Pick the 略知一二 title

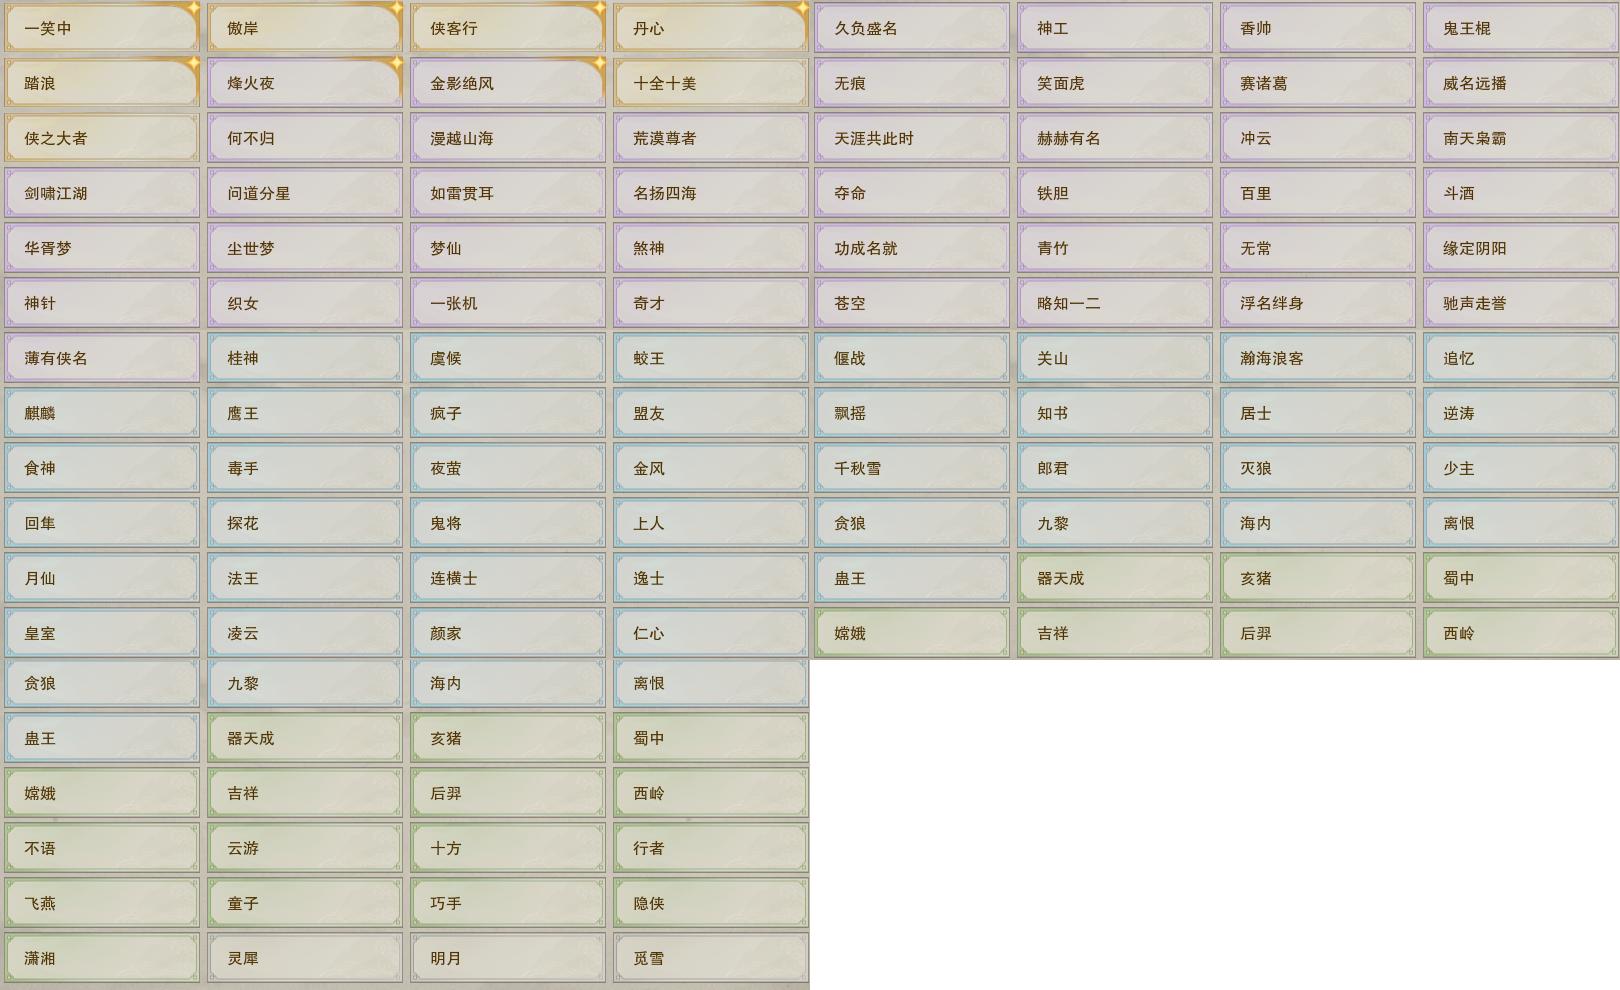point(1114,303)
